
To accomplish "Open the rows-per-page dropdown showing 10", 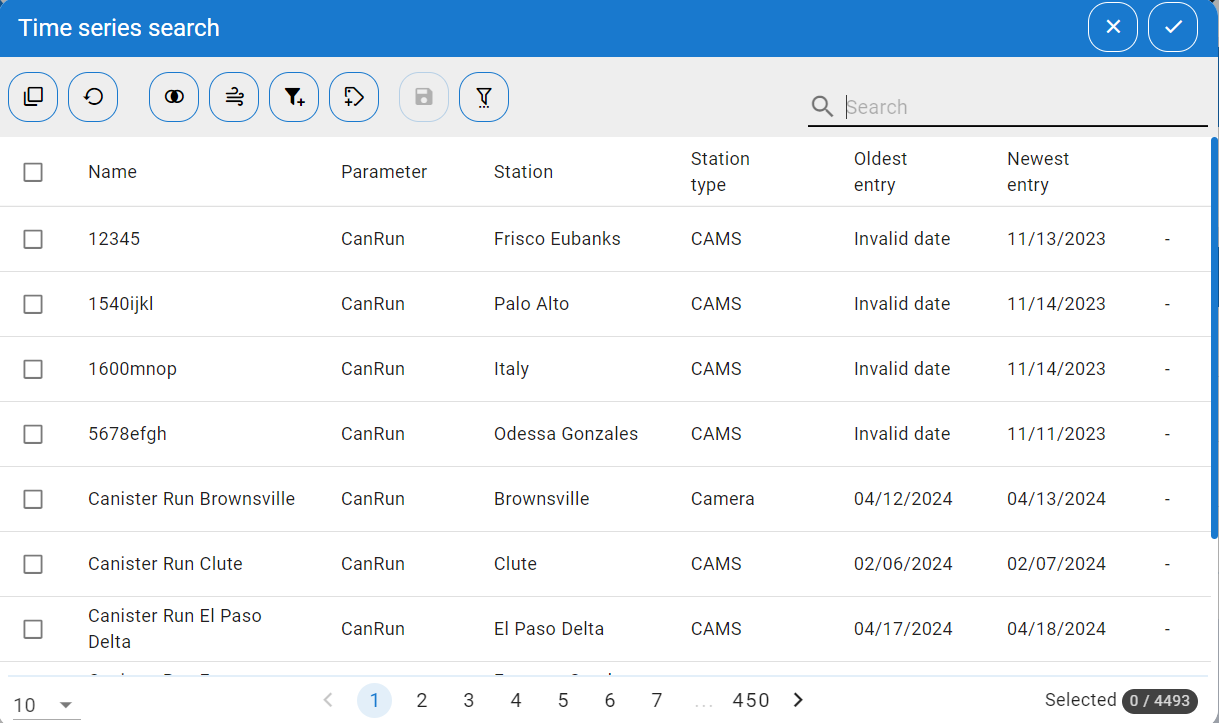I will 45,705.
